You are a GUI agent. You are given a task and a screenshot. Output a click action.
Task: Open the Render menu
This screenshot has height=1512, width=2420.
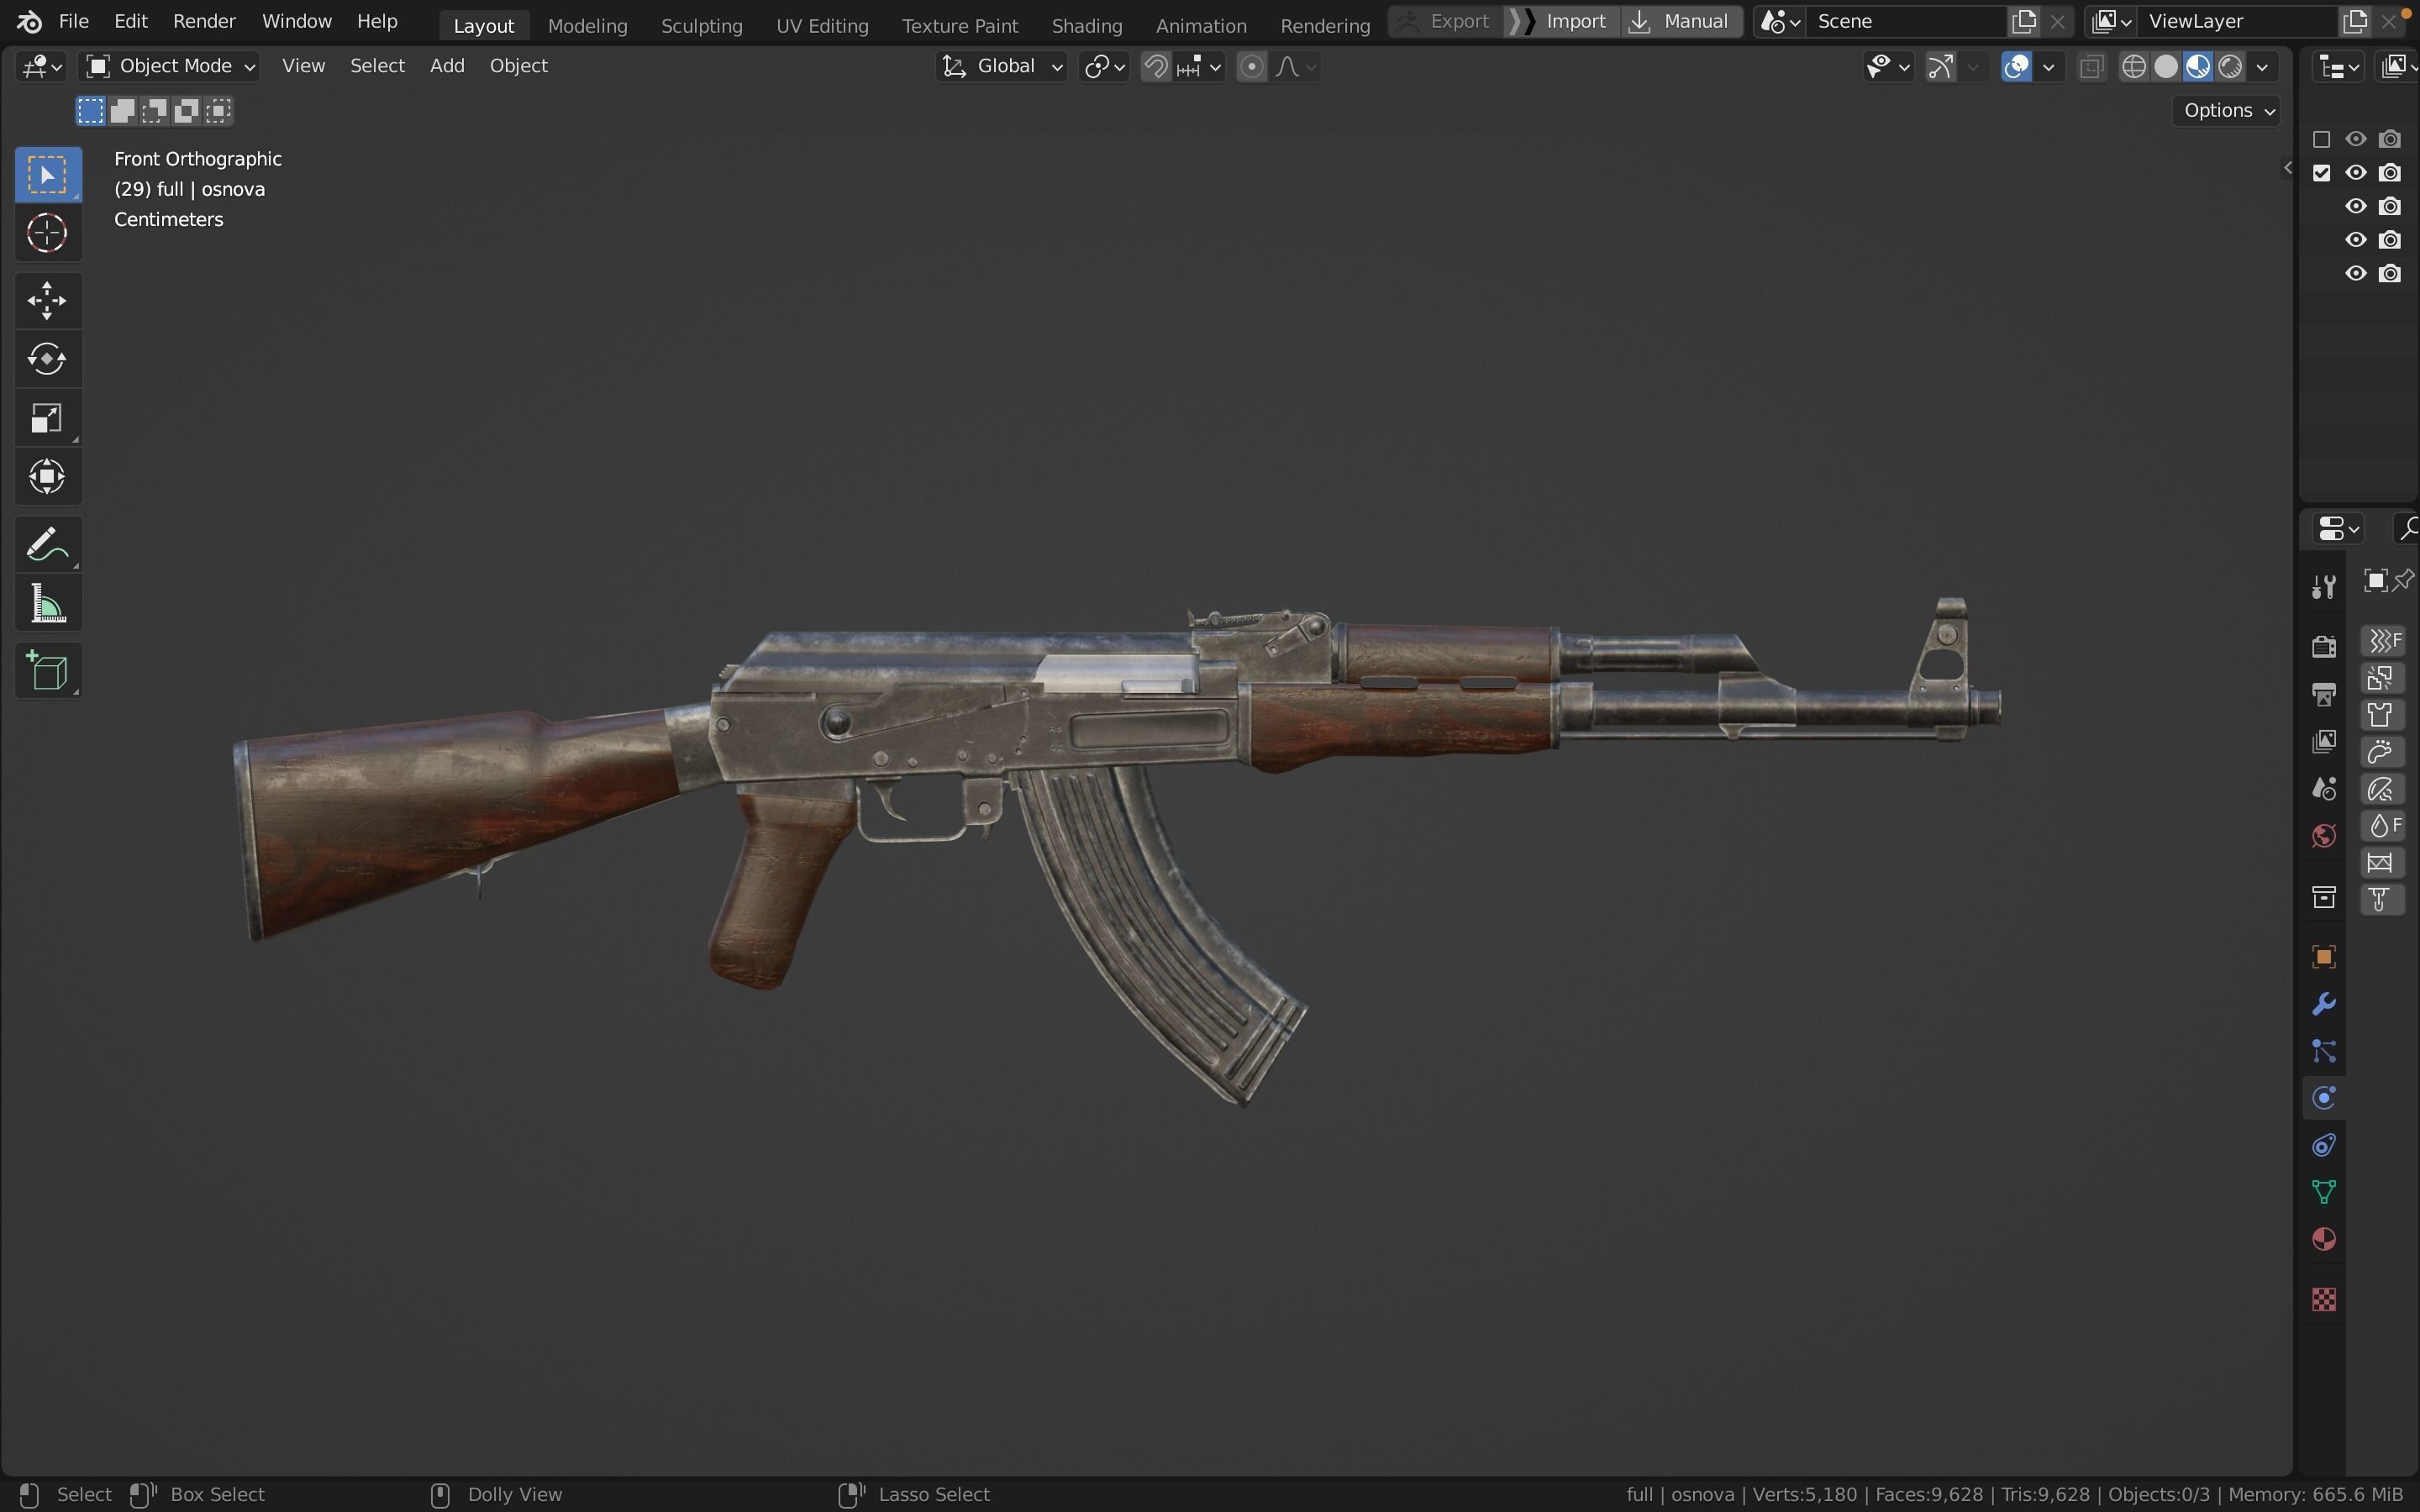[204, 21]
